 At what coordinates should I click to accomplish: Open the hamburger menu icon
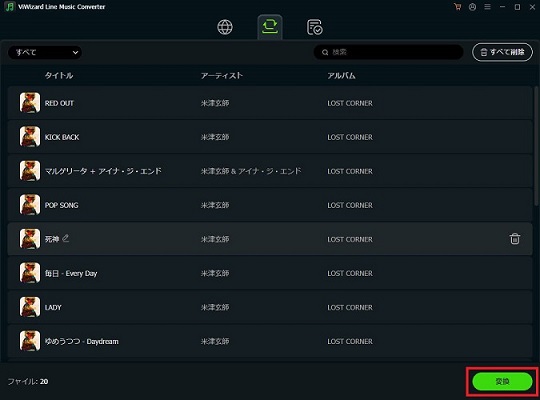click(x=487, y=7)
